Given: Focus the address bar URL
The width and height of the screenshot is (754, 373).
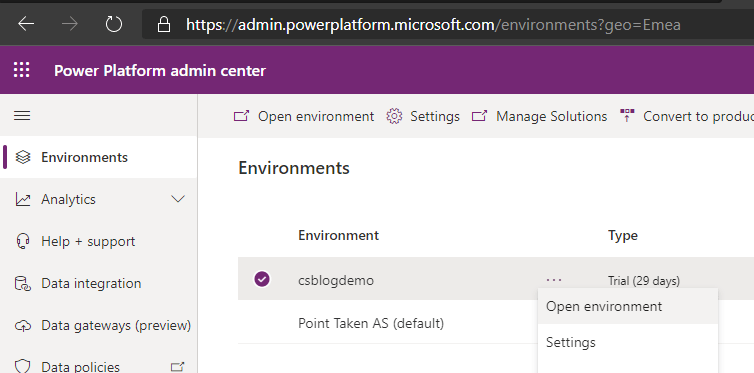Looking at the screenshot, I should (433, 25).
